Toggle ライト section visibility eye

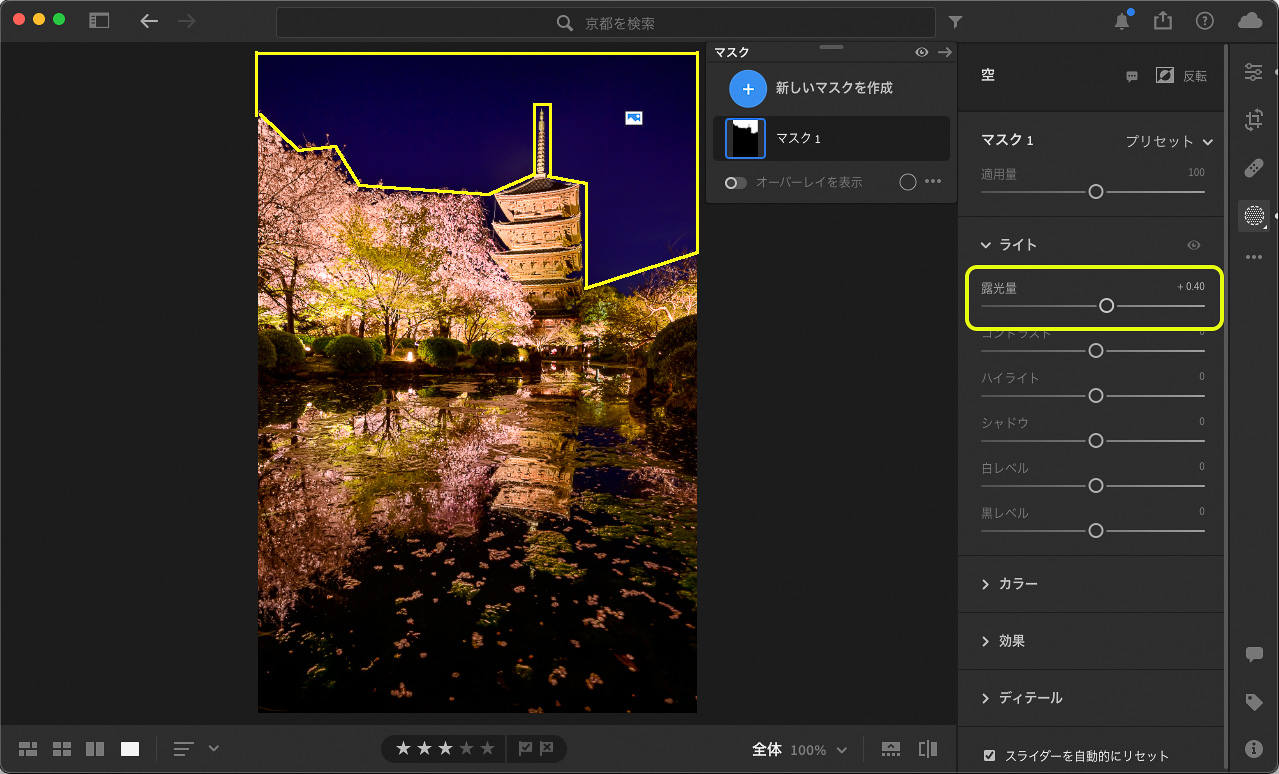tap(1194, 245)
